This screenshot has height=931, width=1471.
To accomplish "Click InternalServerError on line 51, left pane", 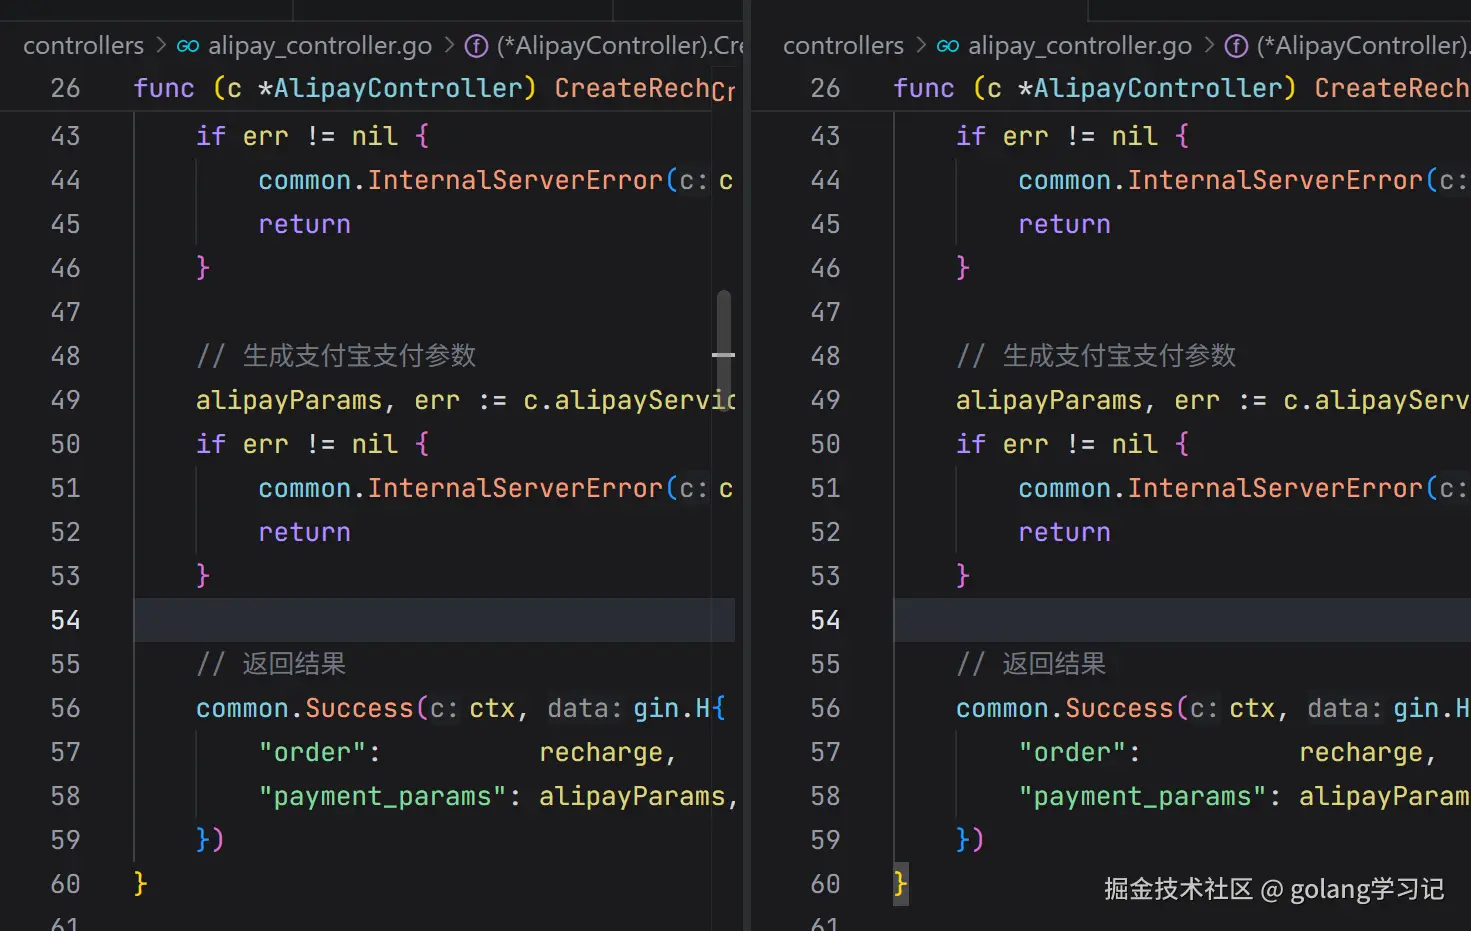I will click(515, 488).
